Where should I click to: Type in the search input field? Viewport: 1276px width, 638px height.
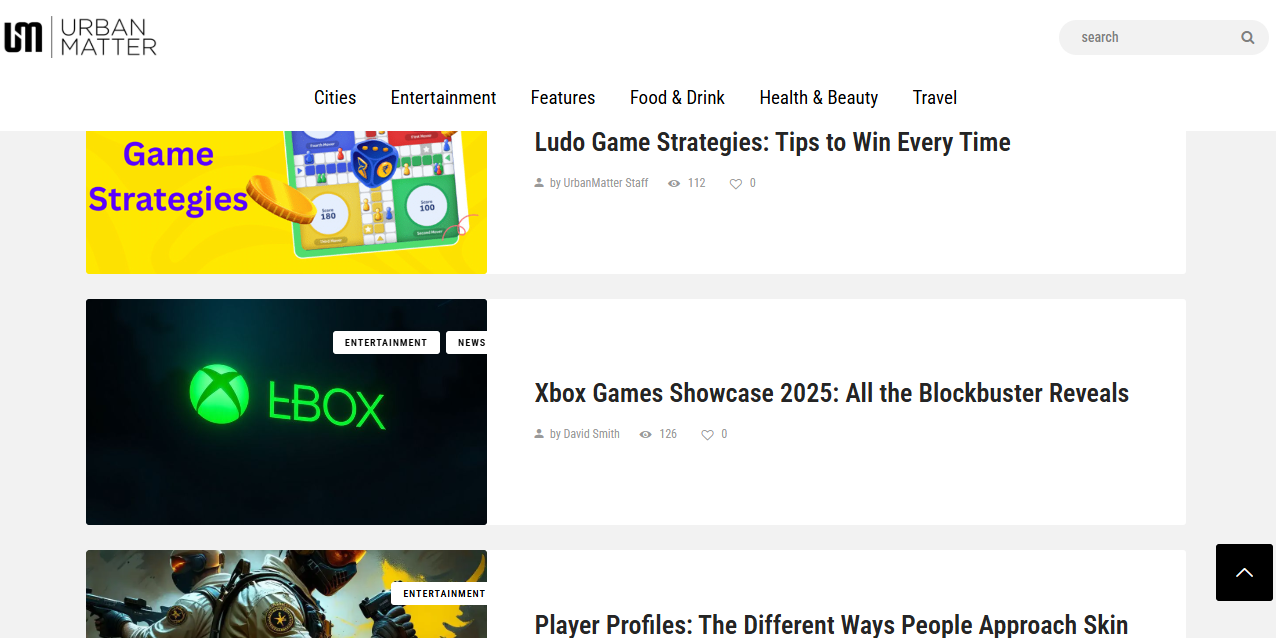click(1150, 38)
